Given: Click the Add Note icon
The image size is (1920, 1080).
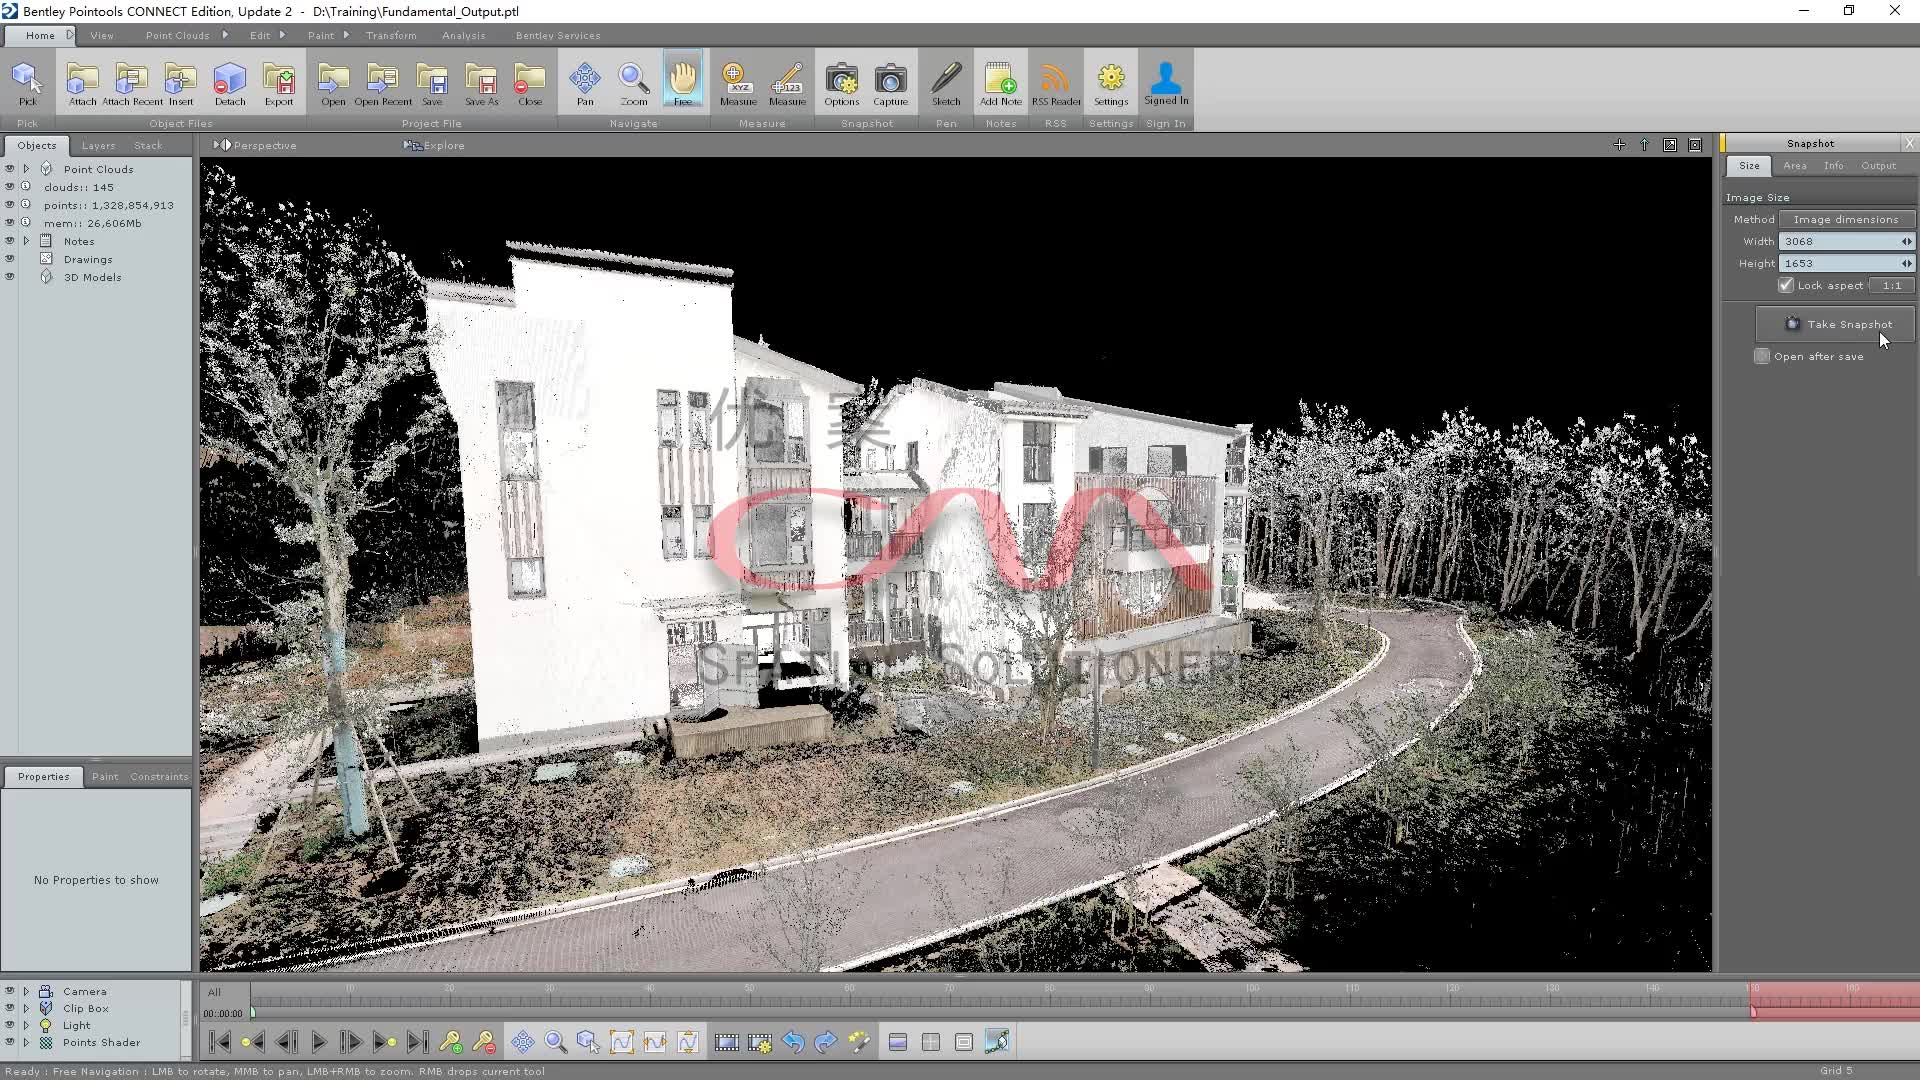Looking at the screenshot, I should [1000, 84].
